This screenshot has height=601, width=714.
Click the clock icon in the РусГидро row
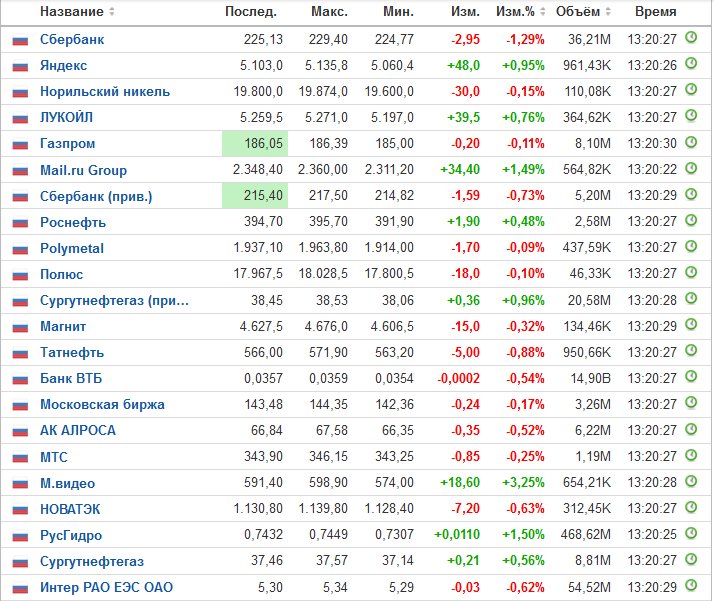[x=691, y=533]
